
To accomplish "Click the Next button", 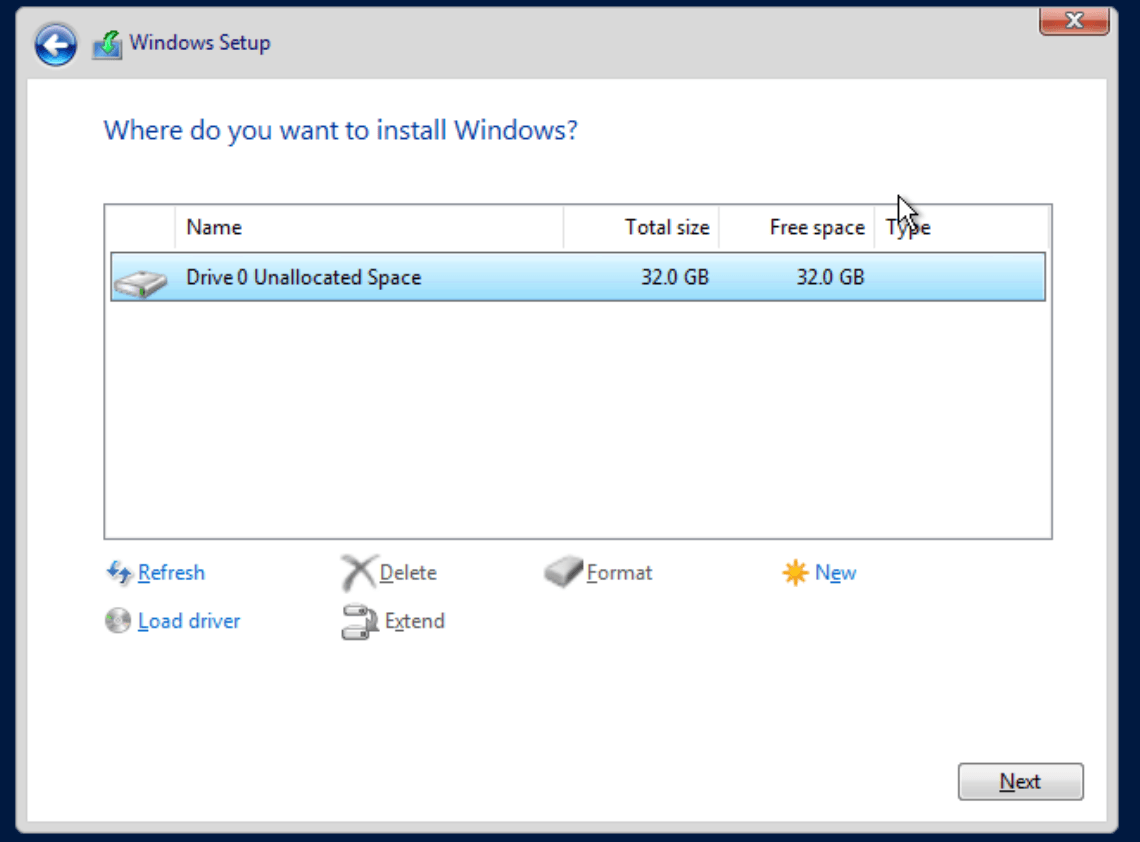I will point(1020,781).
